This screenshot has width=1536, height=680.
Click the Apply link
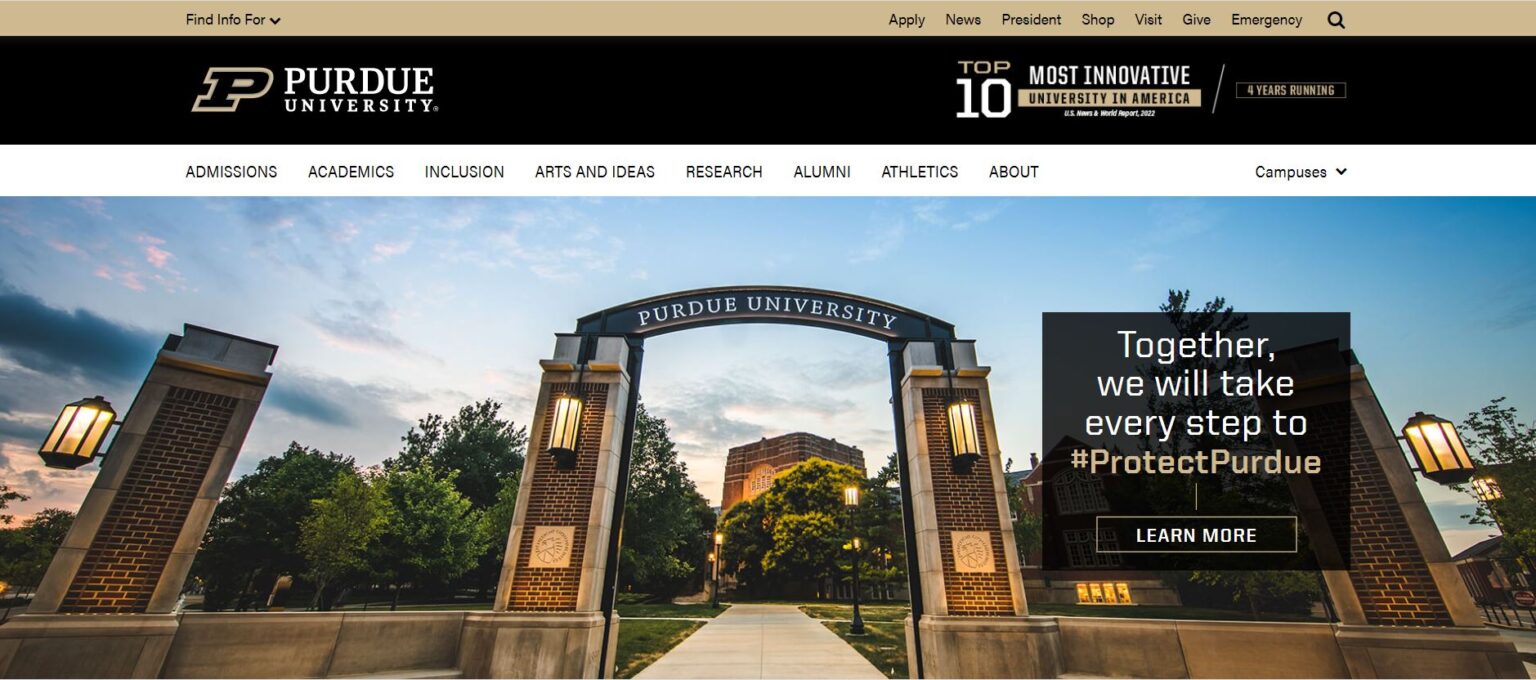click(907, 20)
